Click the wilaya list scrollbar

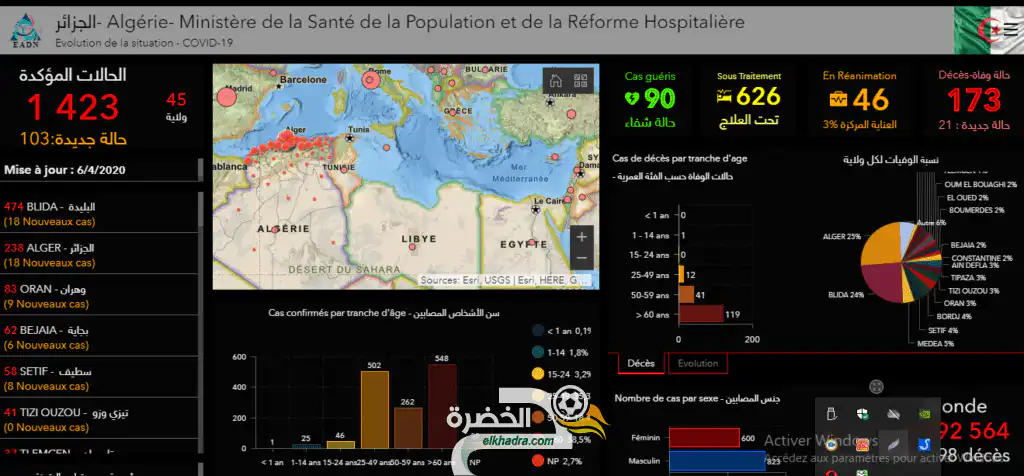tap(201, 208)
